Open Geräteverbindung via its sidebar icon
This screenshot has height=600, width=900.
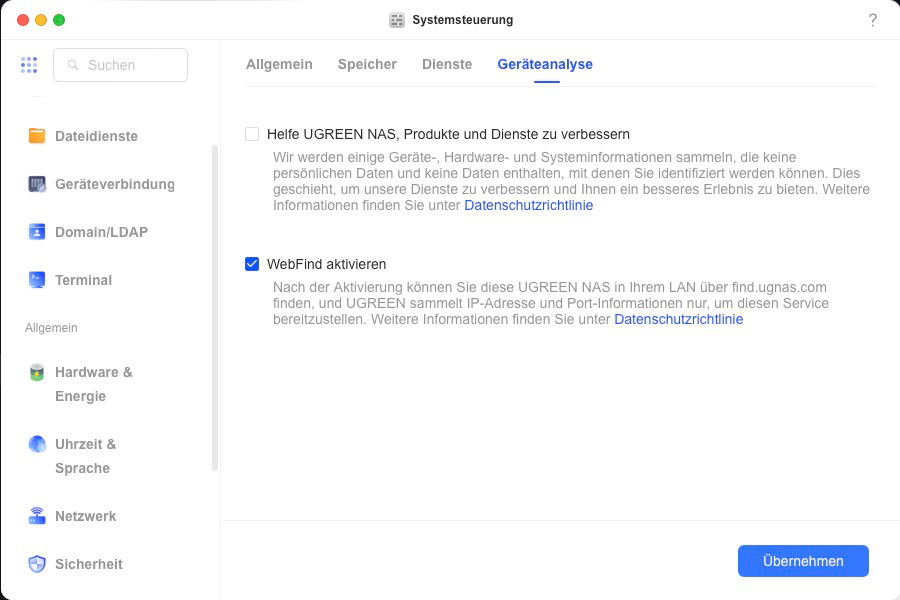tap(37, 184)
